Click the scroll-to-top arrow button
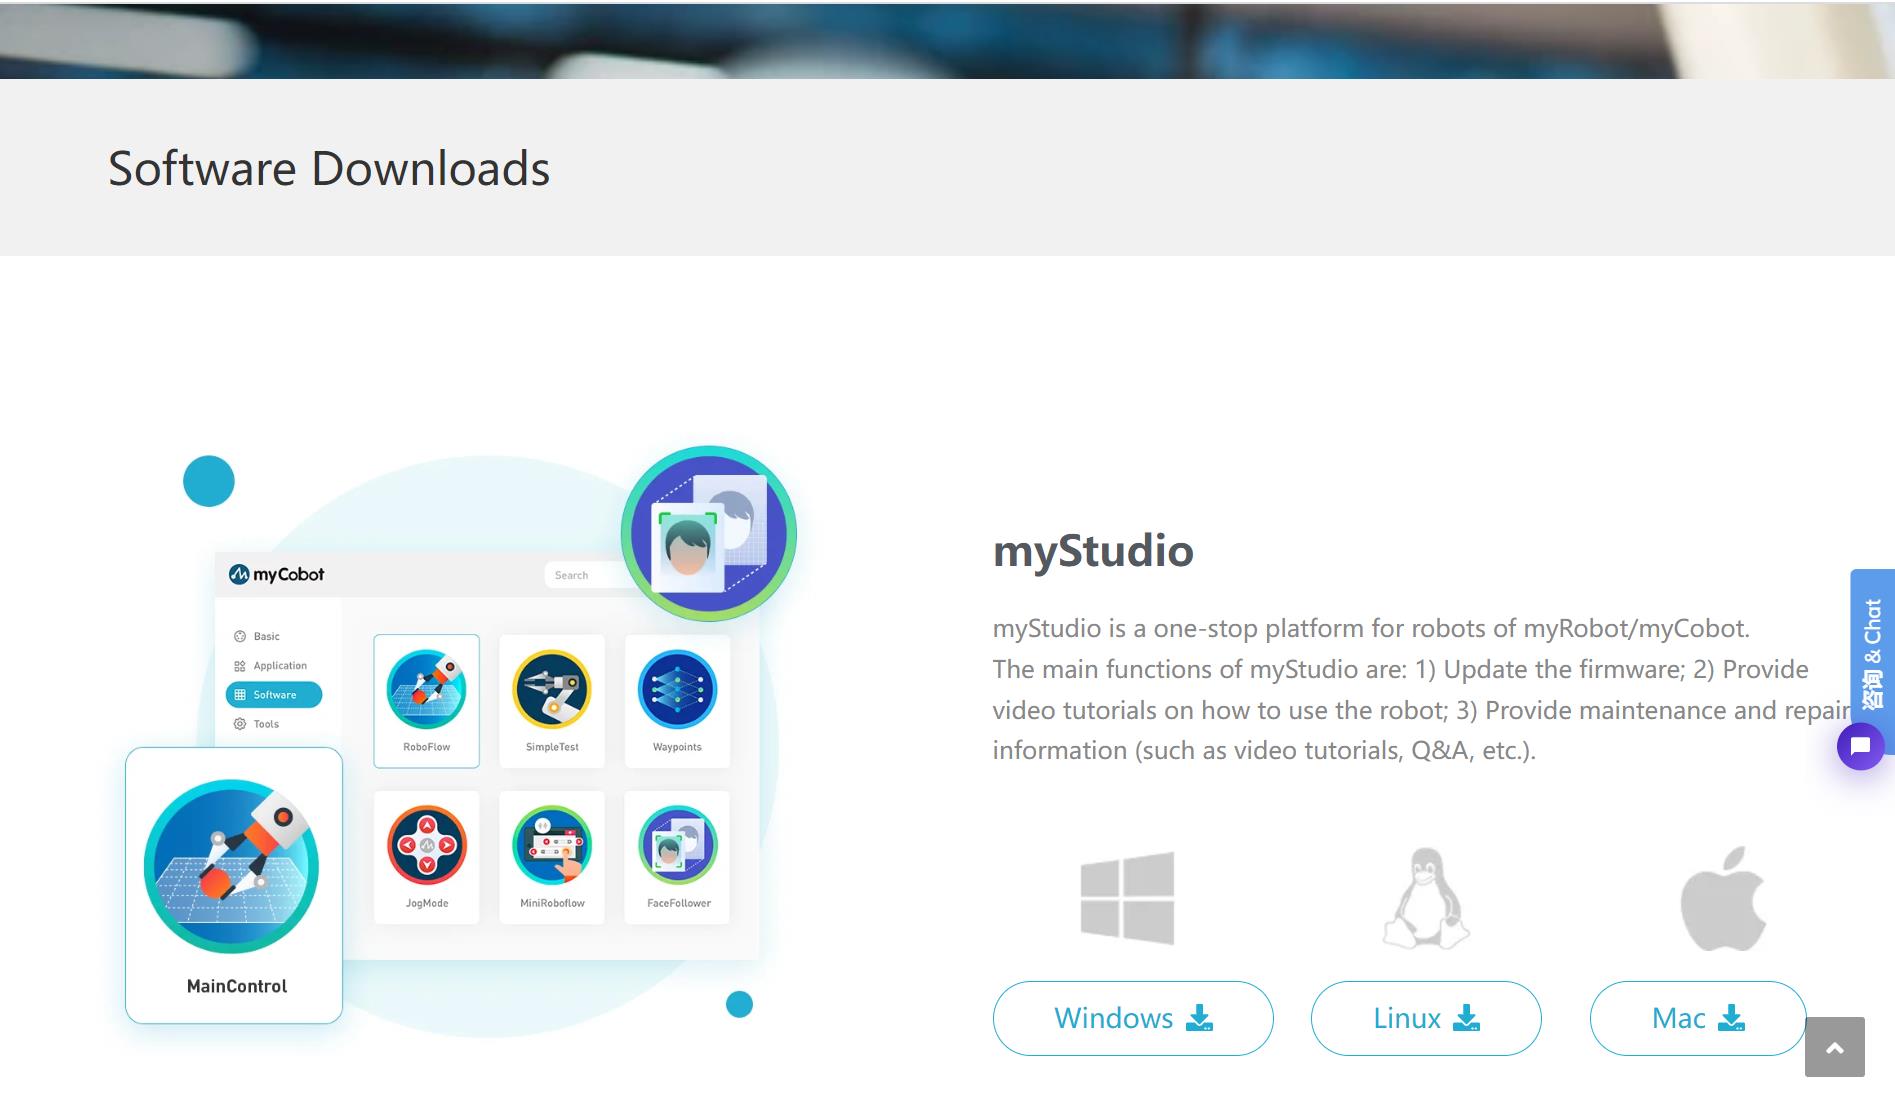Screen dimensions: 1895x1103 click(1834, 1047)
